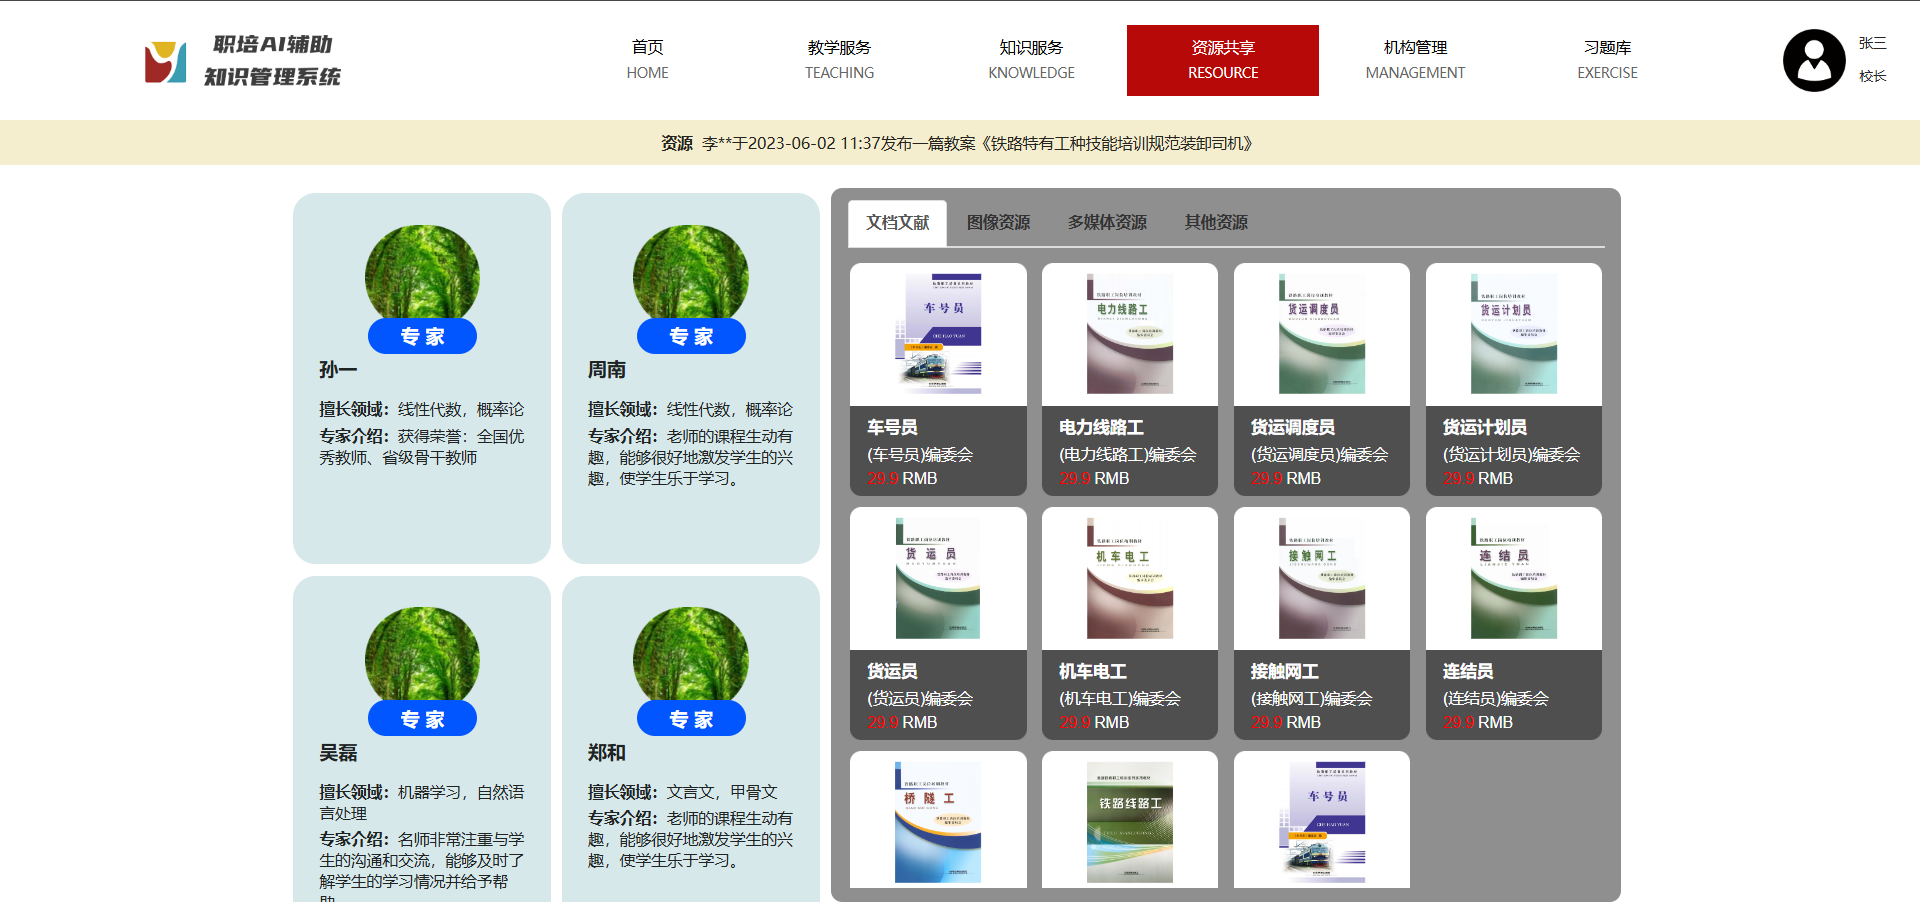Screen dimensions: 1920x912
Task: Click the 电力线路工 title text
Action: 1101,427
